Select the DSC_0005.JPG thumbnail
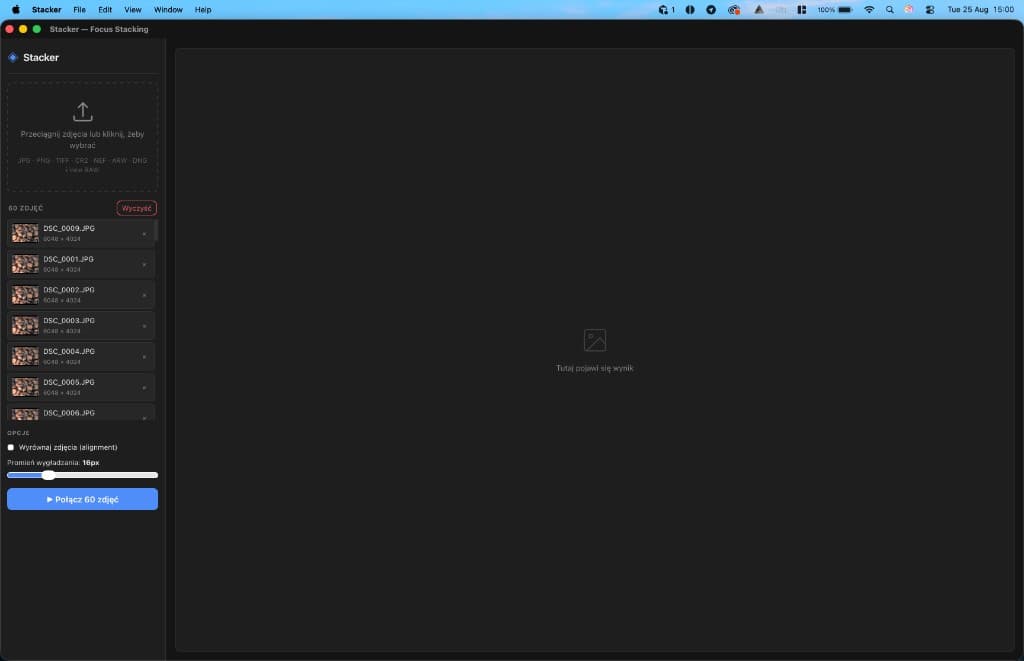Screen dimensions: 1024x661 pos(25,387)
